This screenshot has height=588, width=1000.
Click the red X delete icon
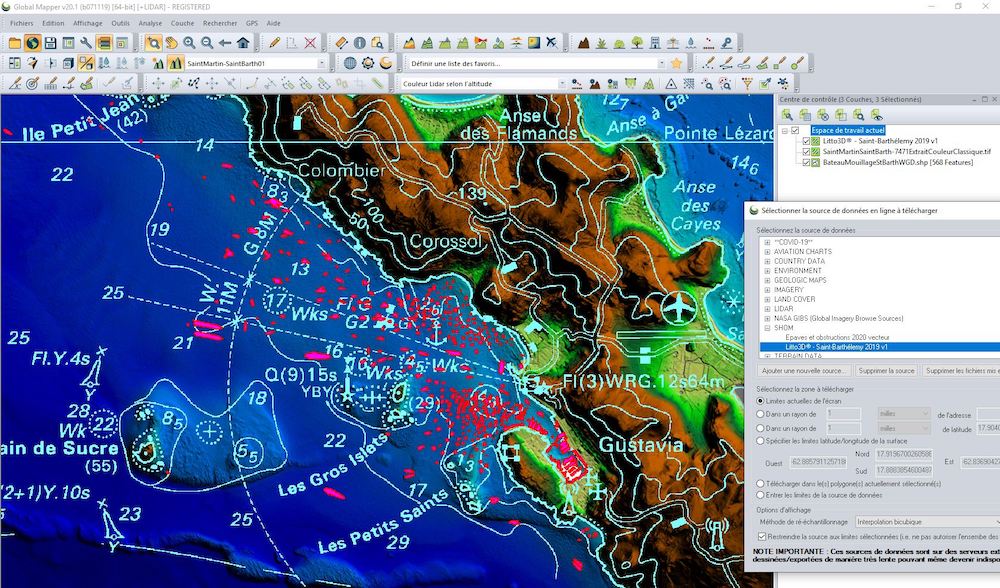pos(310,43)
